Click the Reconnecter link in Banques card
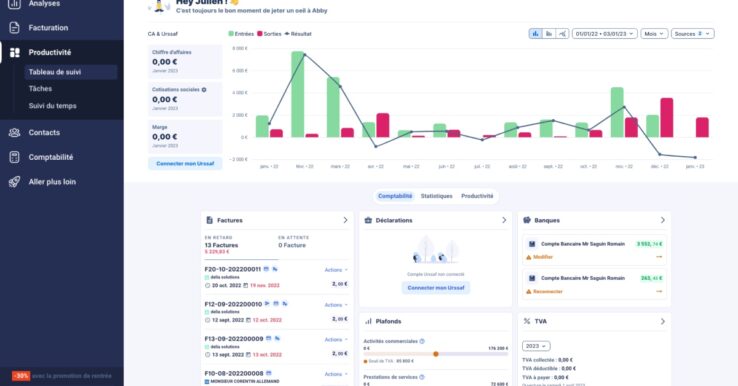Screen dimensions: 738x386 click(547, 291)
